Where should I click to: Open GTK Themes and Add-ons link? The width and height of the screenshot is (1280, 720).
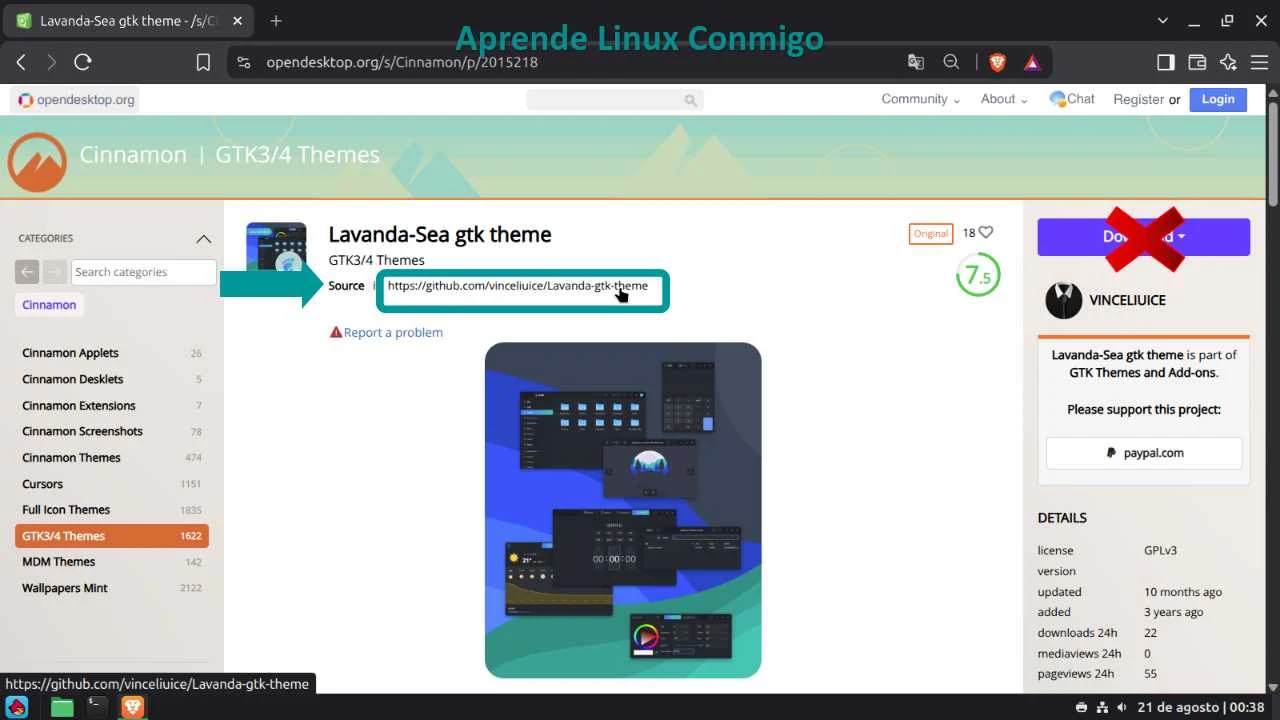[1144, 372]
